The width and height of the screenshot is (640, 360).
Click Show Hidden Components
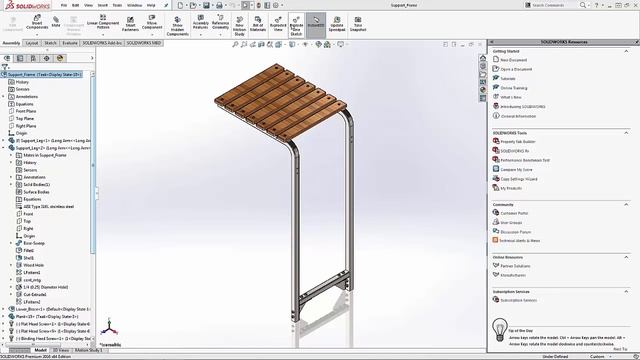click(178, 27)
